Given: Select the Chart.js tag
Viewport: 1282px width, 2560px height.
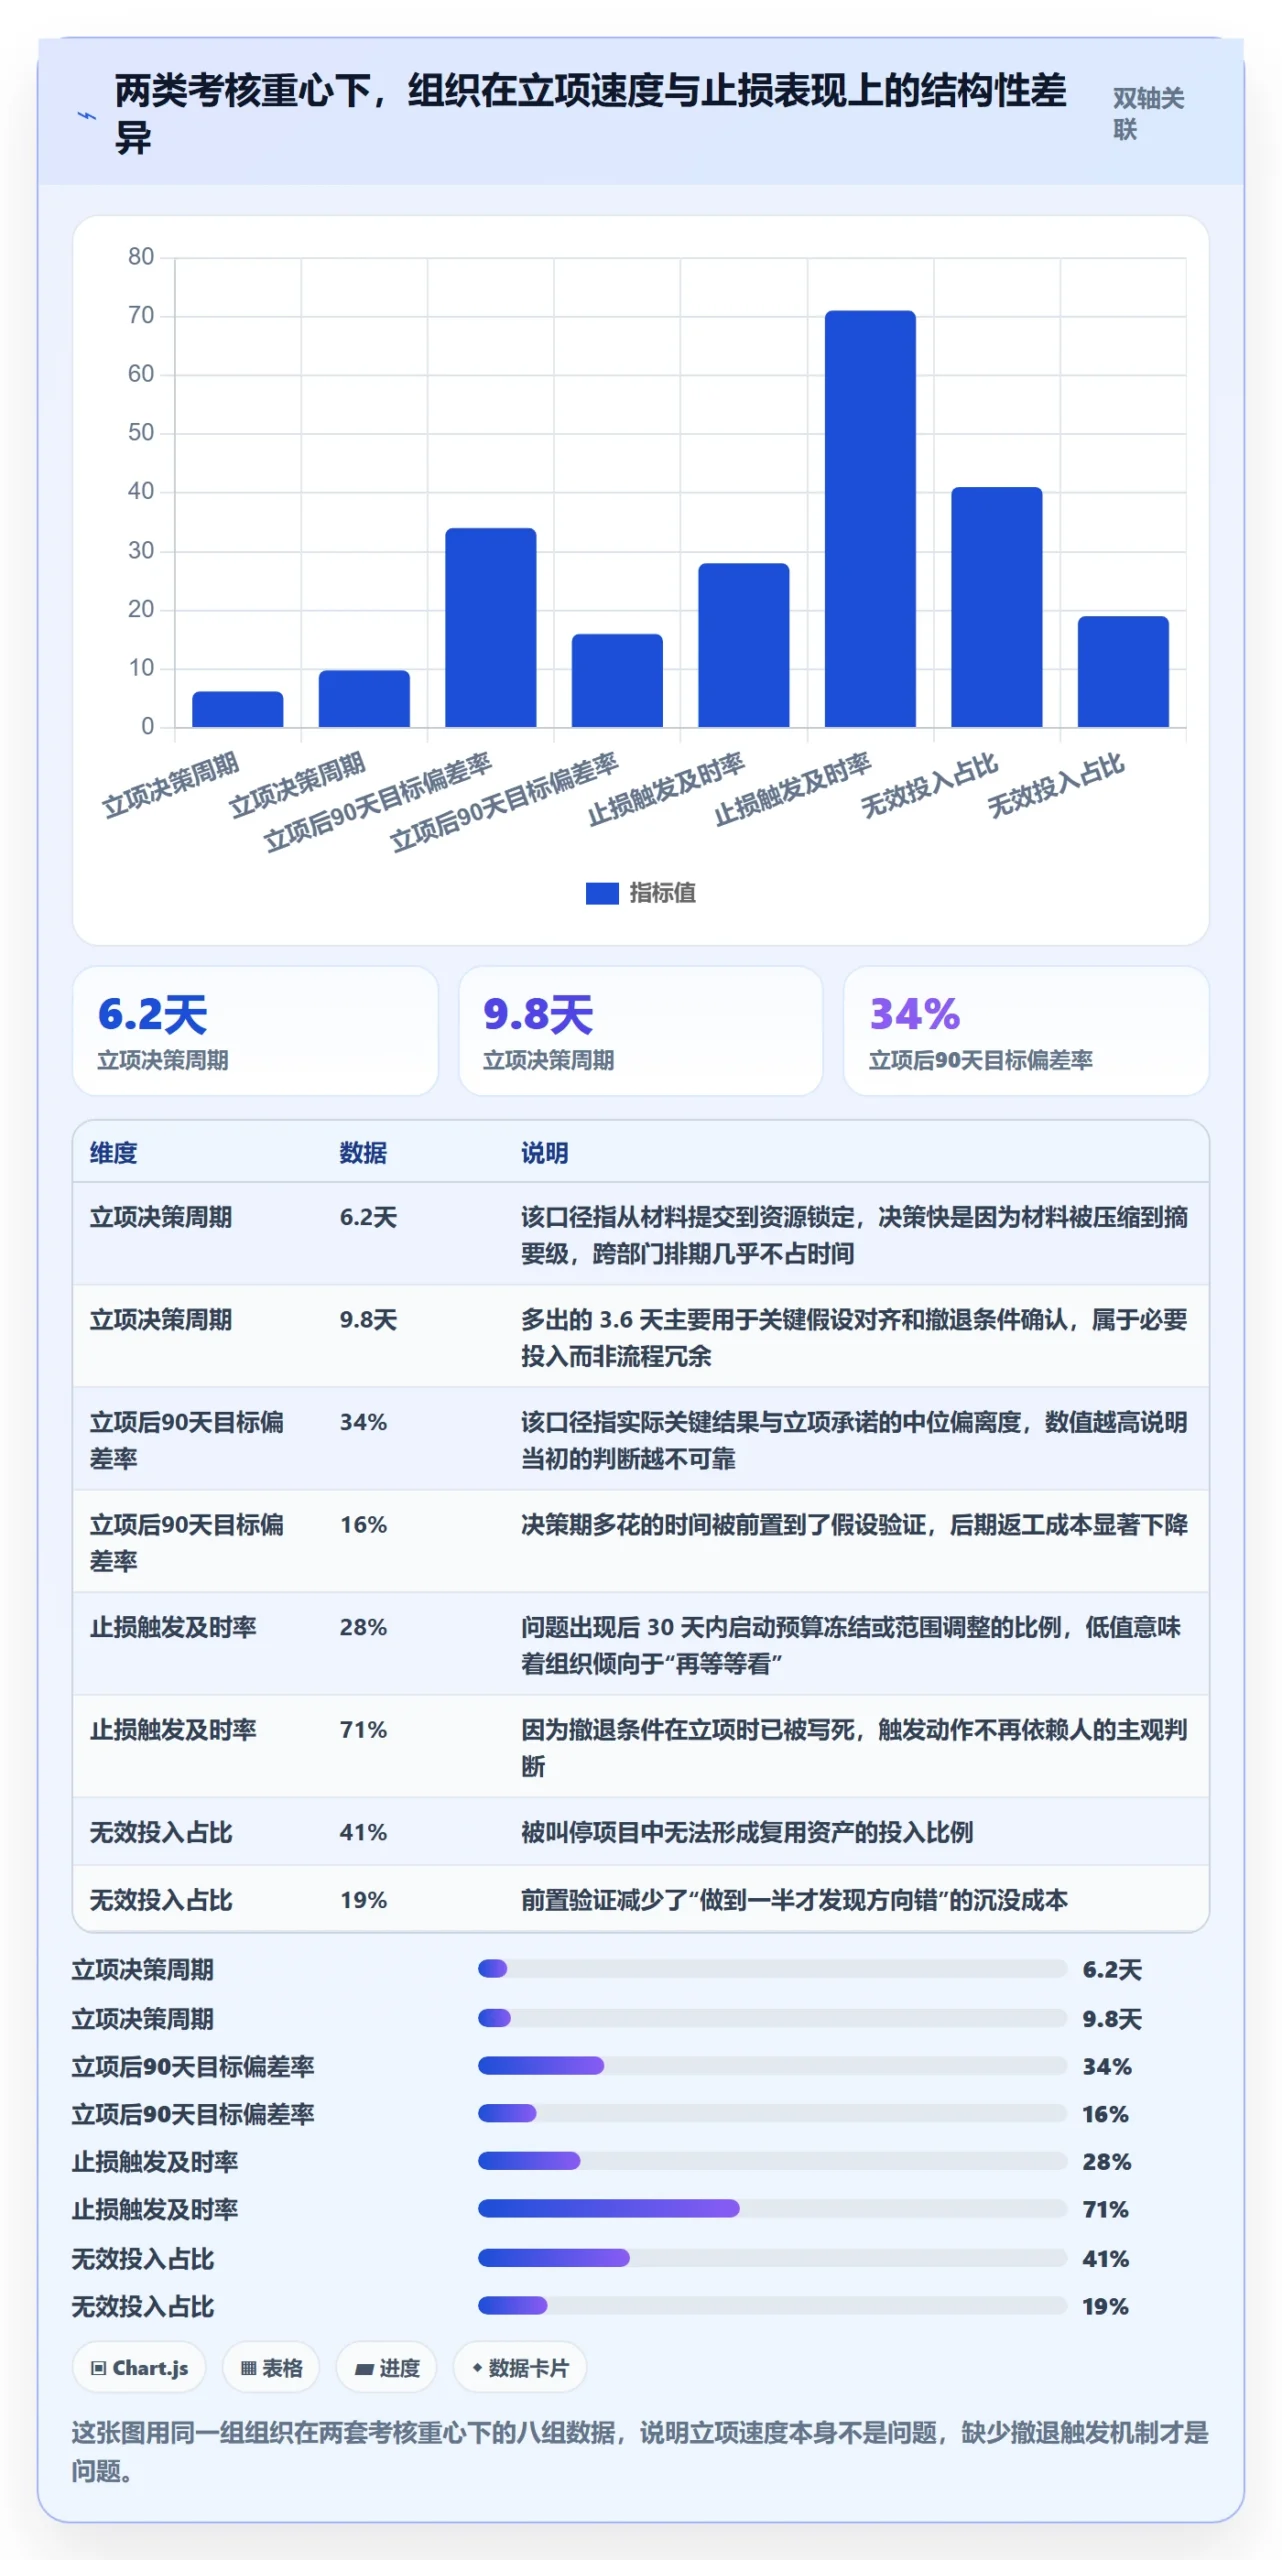Looking at the screenshot, I should 139,2367.
